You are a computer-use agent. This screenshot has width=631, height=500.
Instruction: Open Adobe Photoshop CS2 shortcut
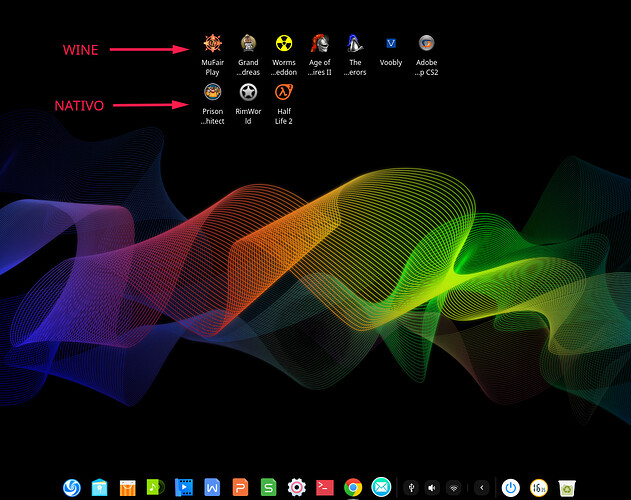(x=426, y=43)
